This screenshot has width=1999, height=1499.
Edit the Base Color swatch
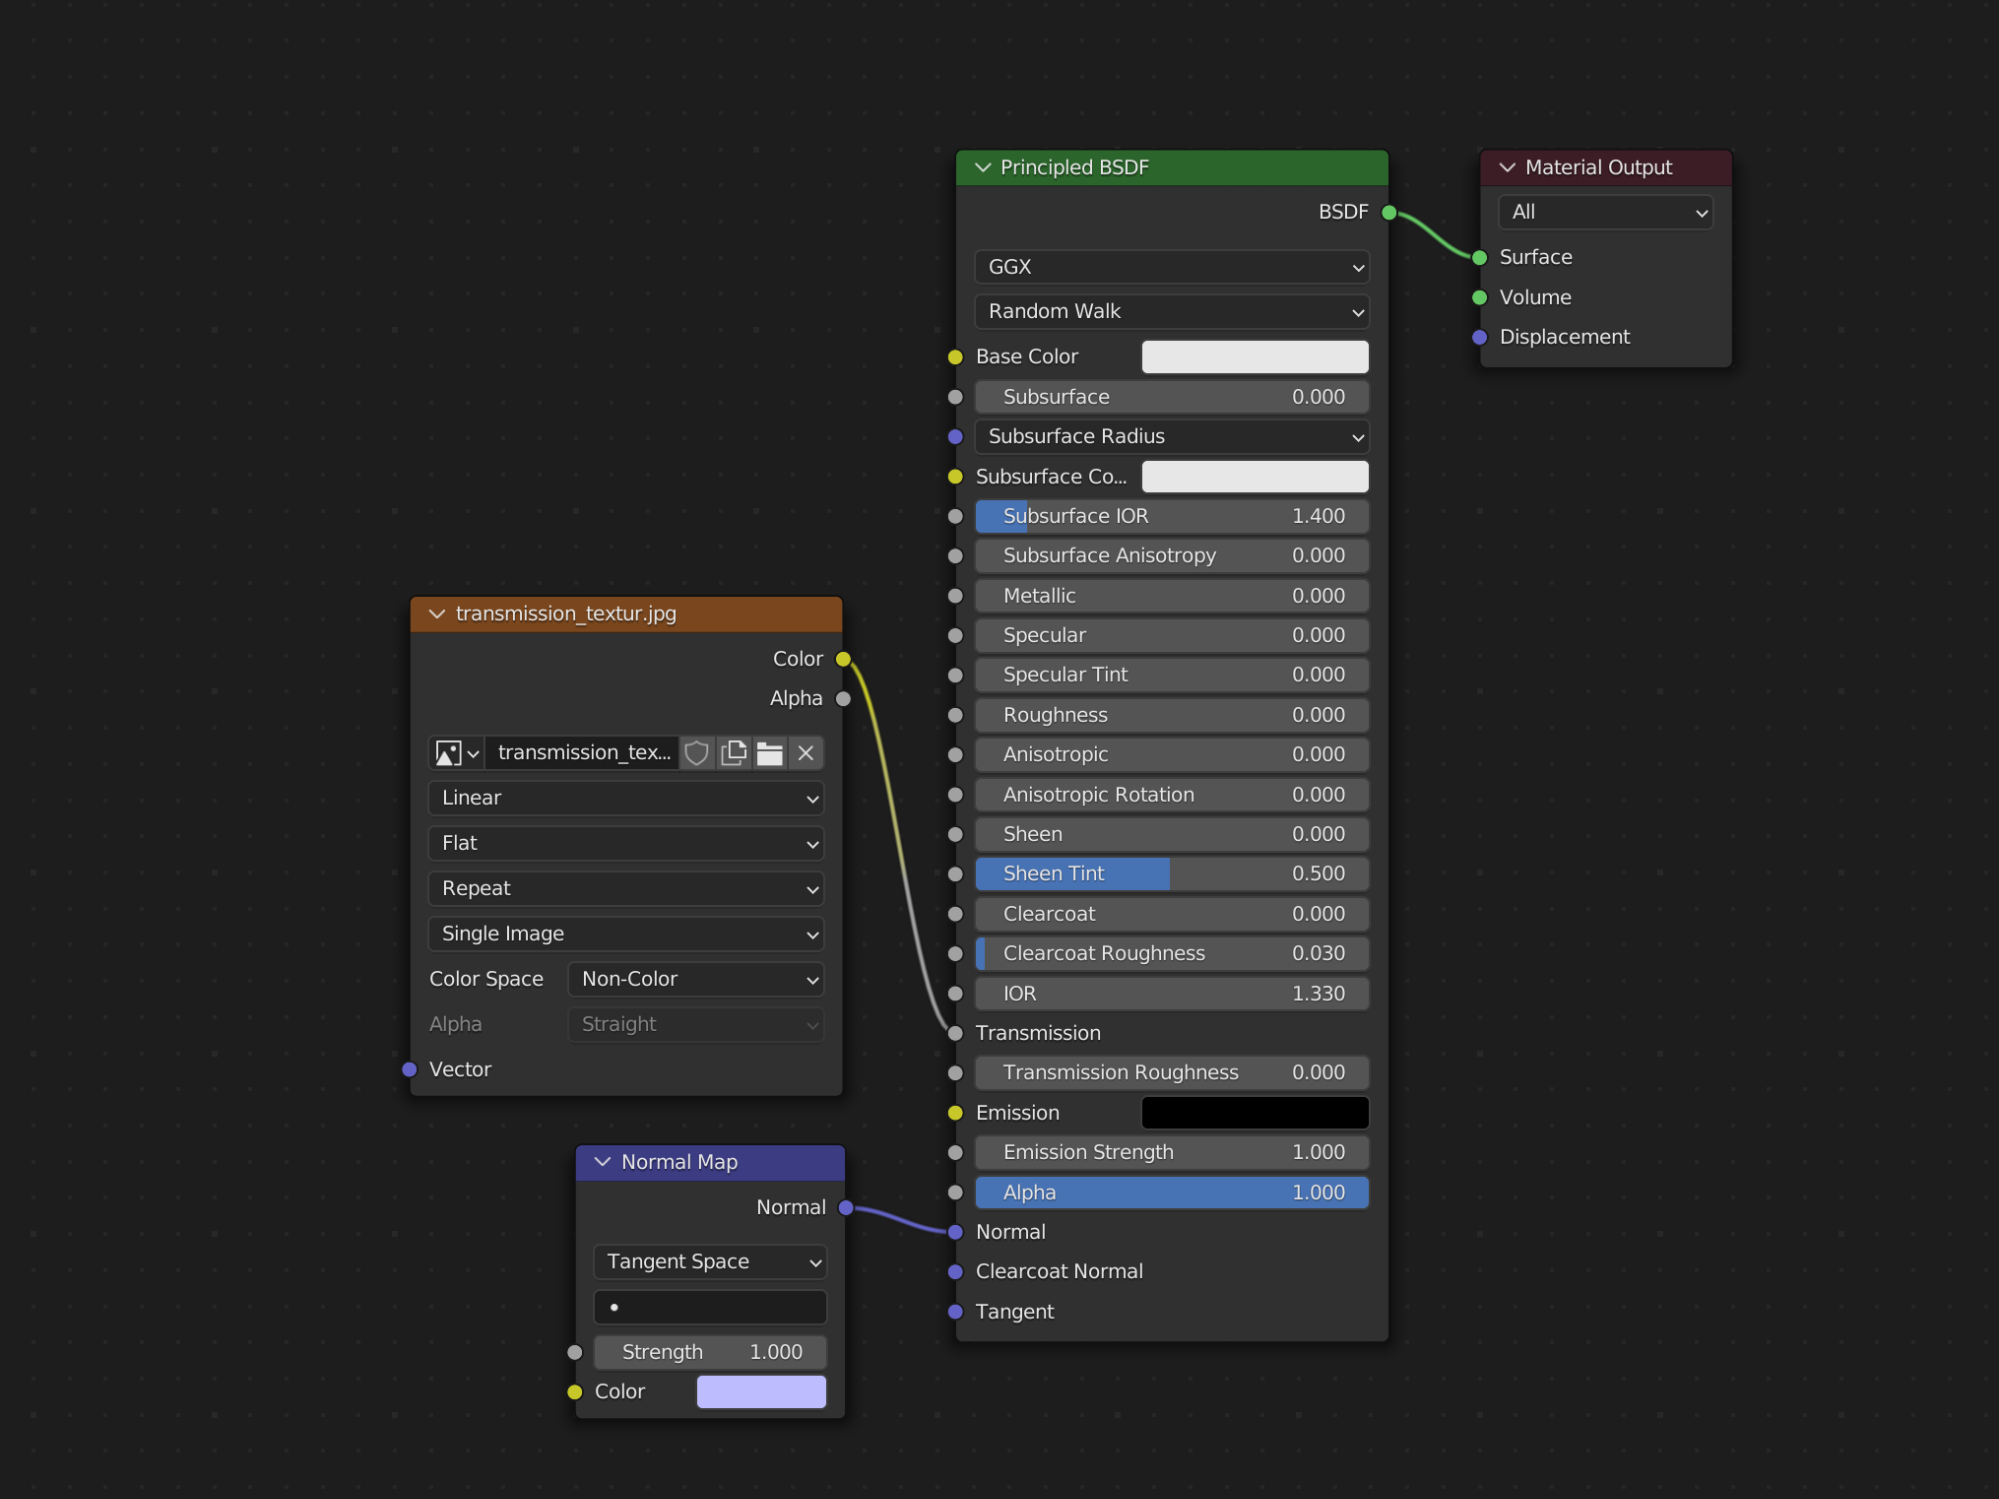click(x=1254, y=356)
